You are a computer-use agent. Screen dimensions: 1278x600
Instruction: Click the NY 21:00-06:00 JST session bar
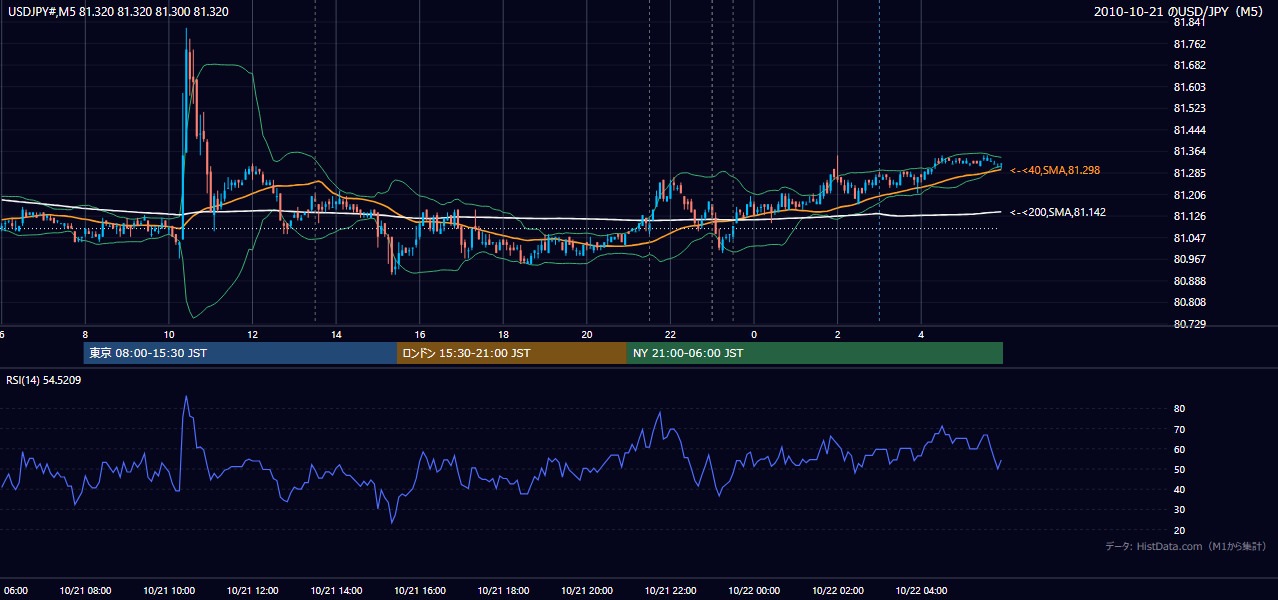coord(815,353)
